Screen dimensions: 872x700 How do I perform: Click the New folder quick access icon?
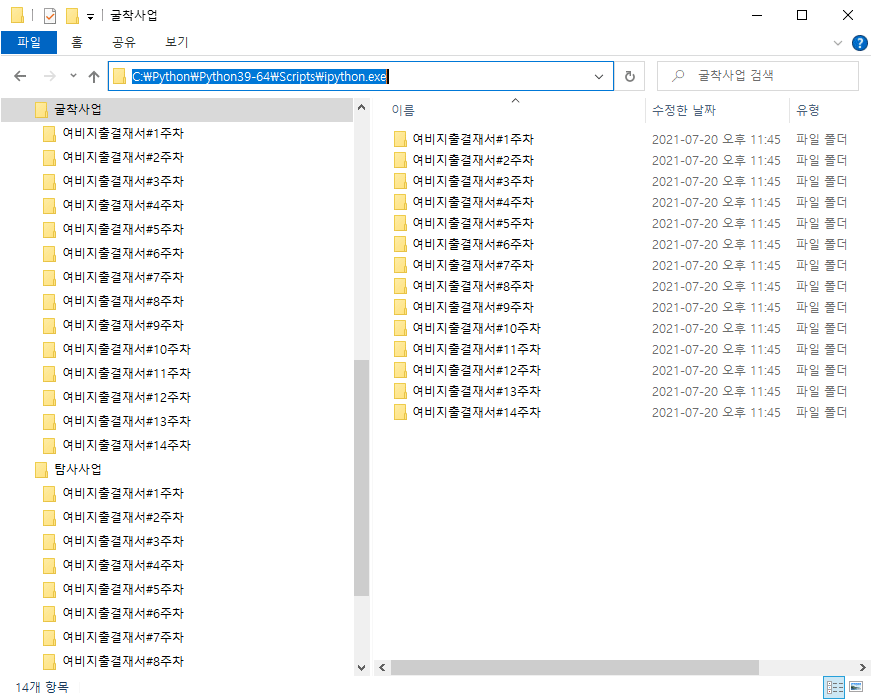pos(72,16)
